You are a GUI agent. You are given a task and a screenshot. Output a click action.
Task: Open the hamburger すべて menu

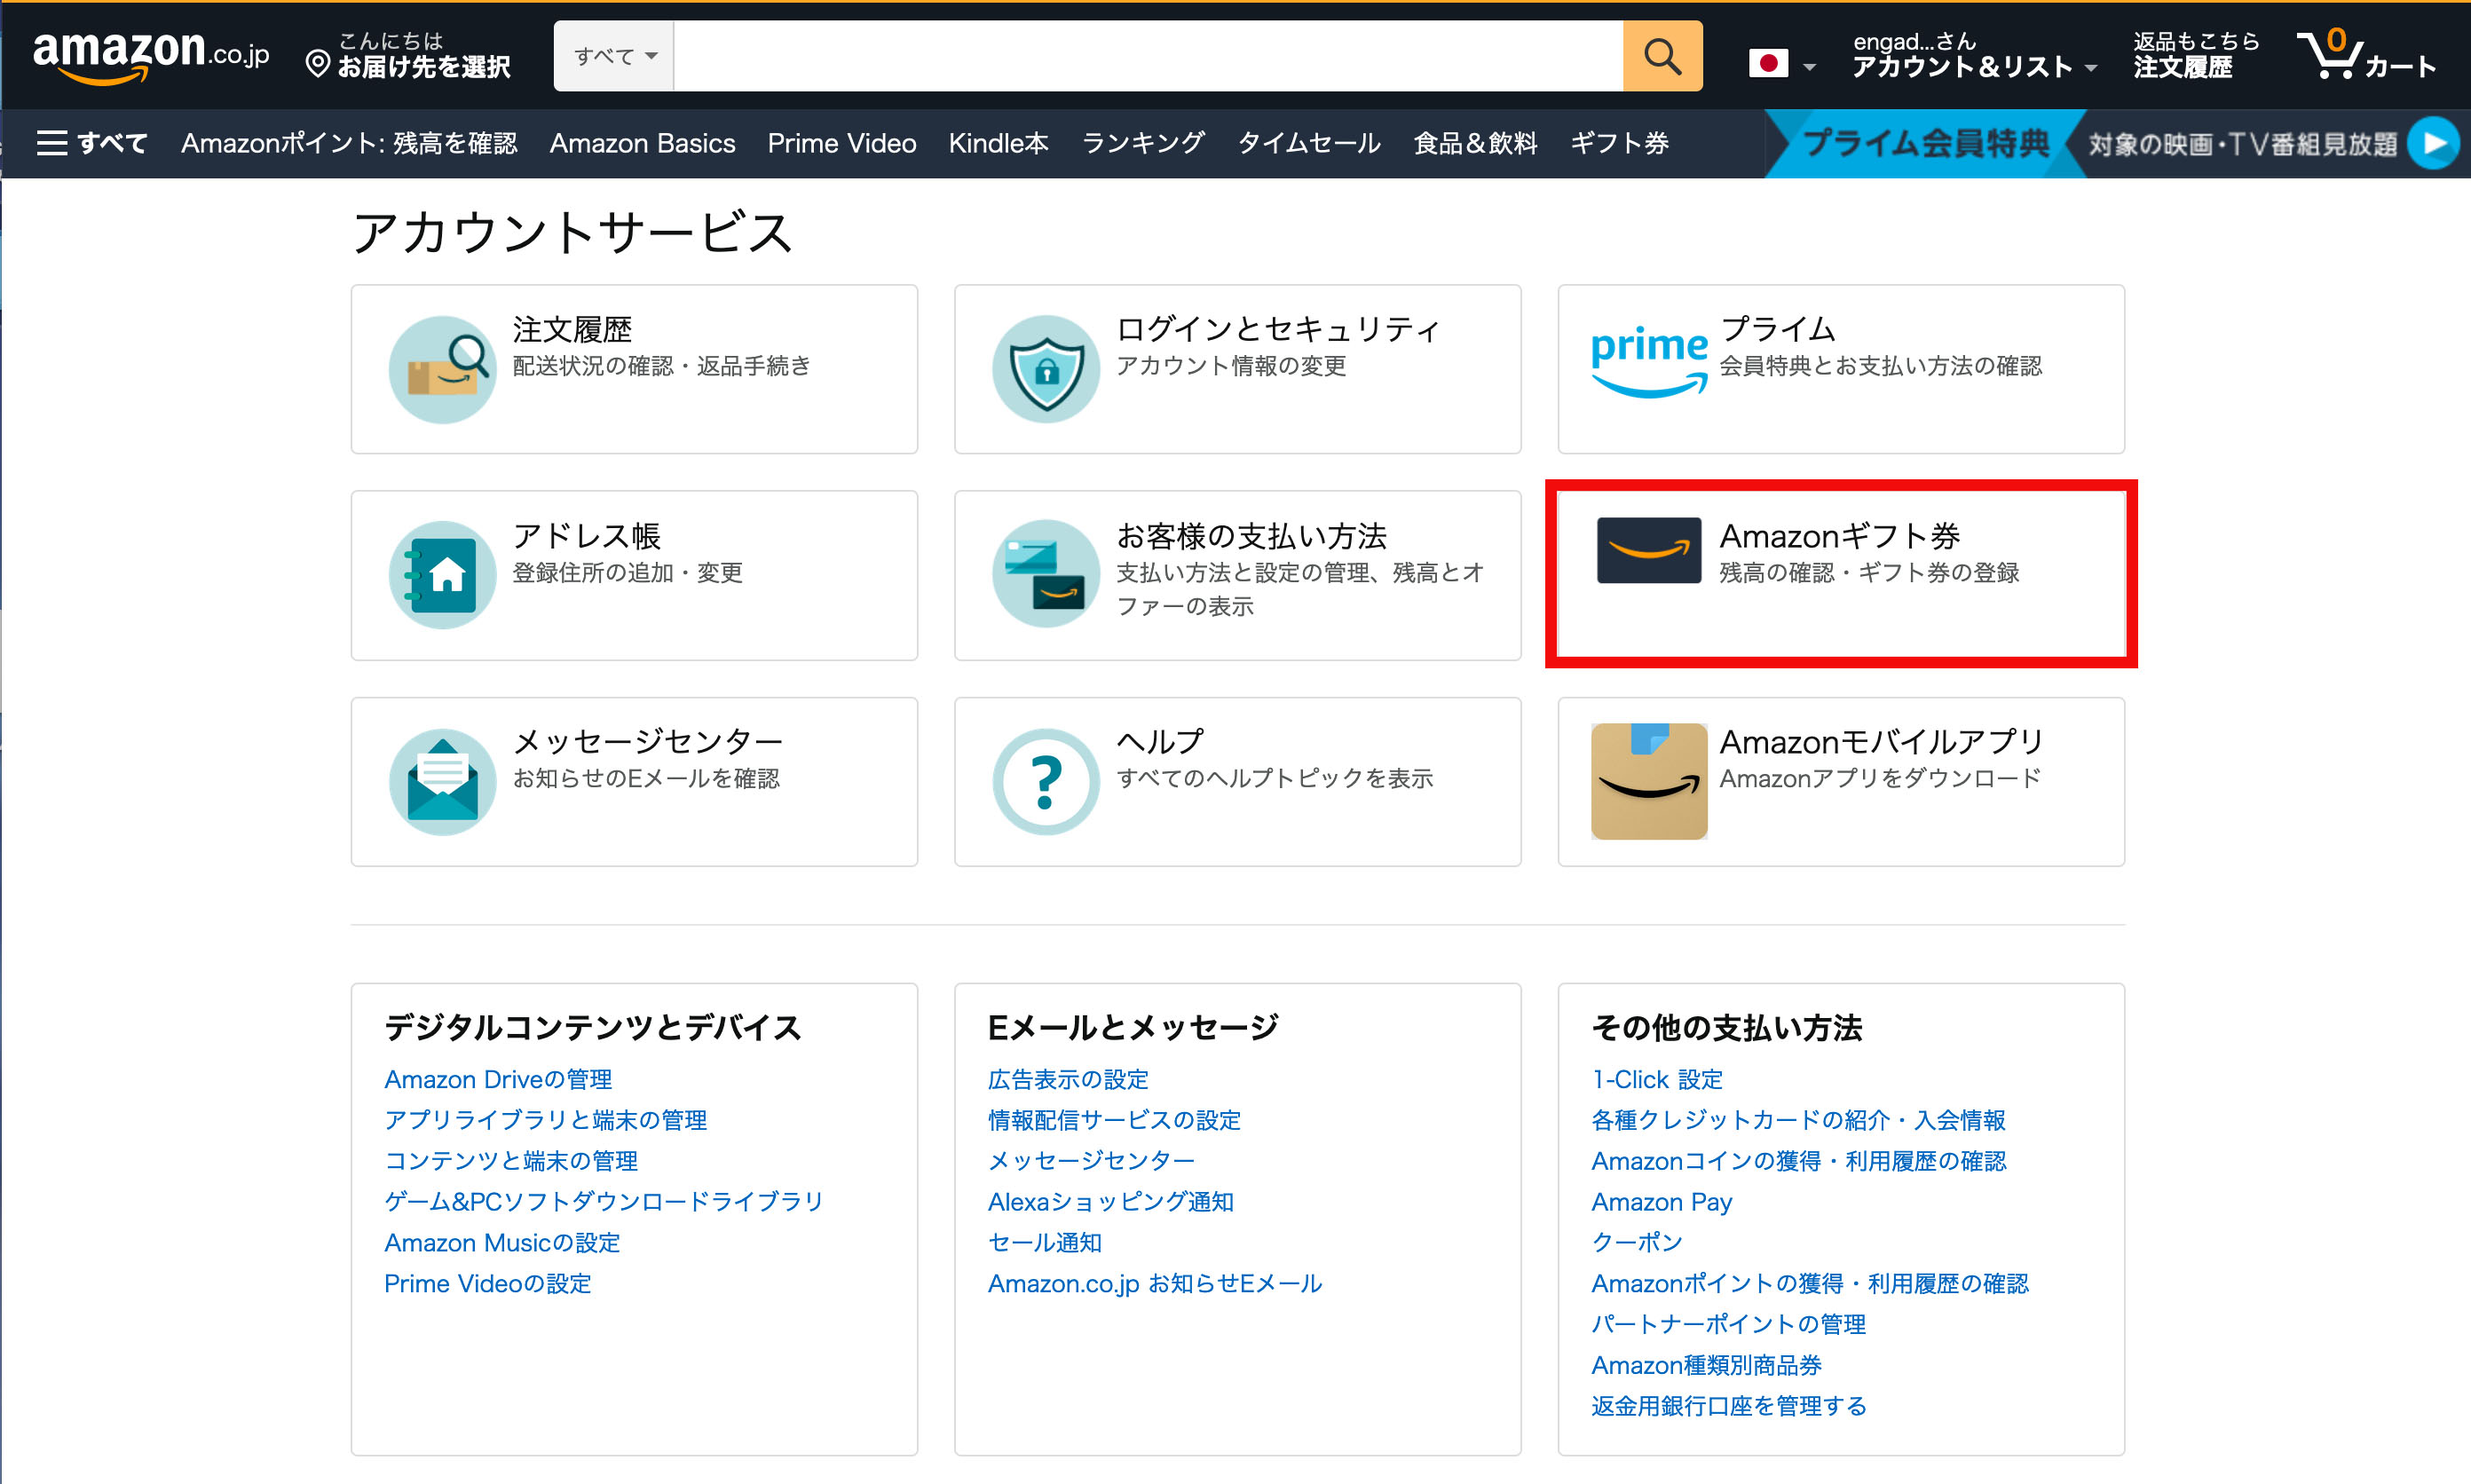tap(92, 143)
